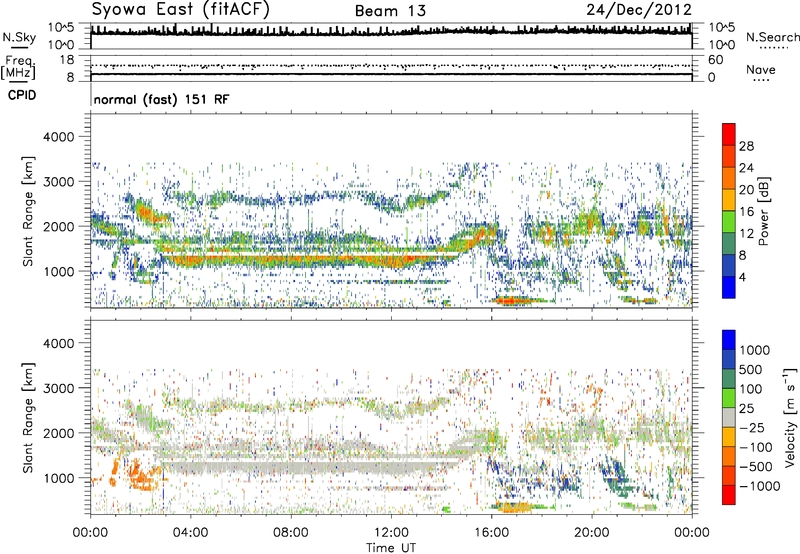Click the '-25' velocity colorbar tick value
The height and width of the screenshot is (554, 800).
750,427
